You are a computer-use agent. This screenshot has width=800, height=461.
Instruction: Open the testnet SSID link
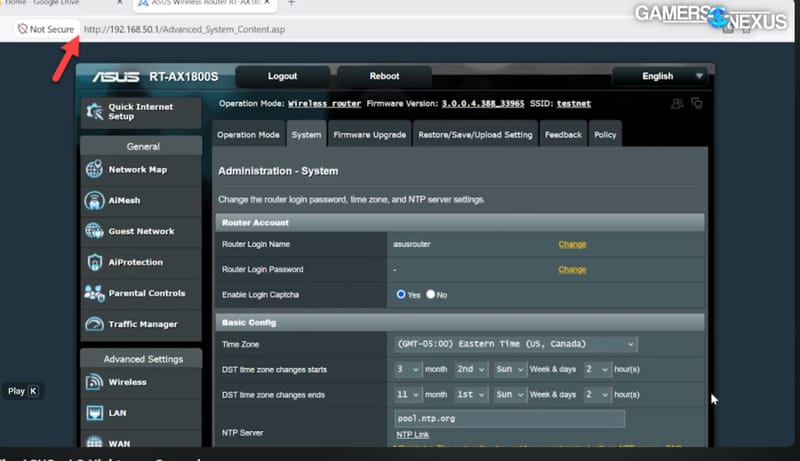[573, 104]
